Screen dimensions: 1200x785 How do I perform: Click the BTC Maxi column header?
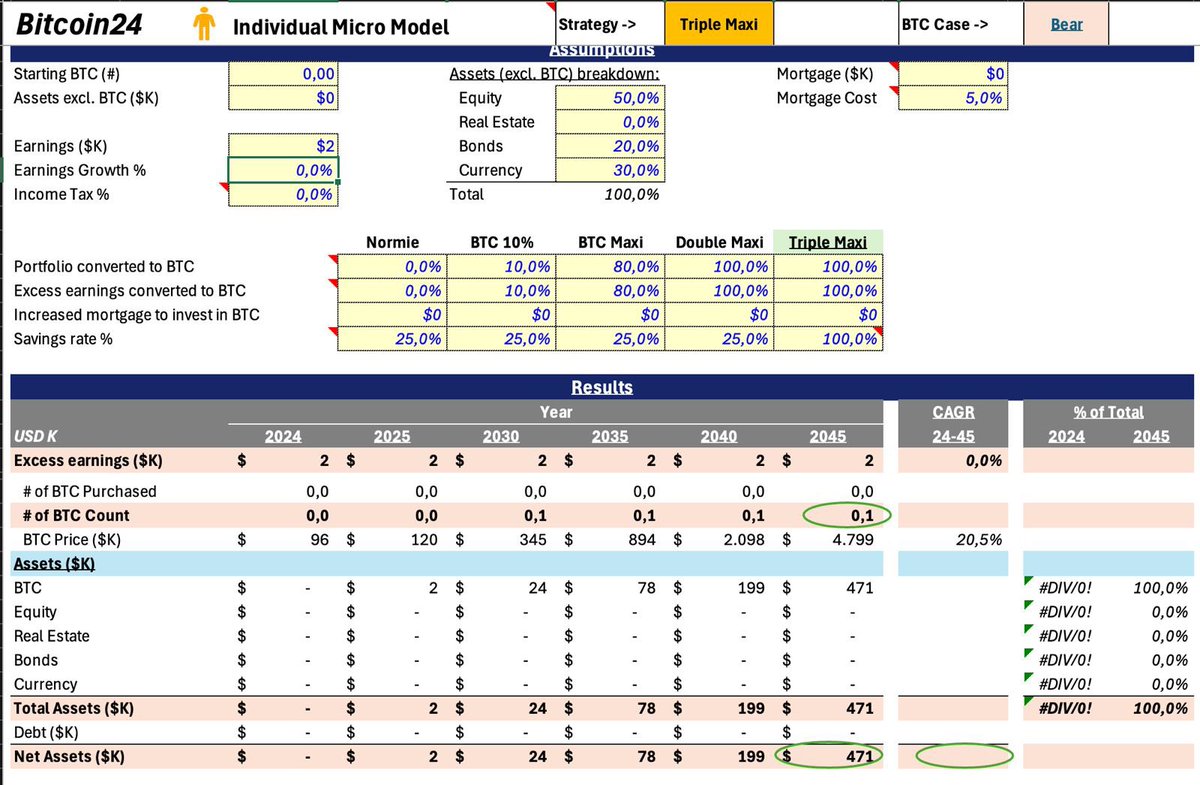610,242
